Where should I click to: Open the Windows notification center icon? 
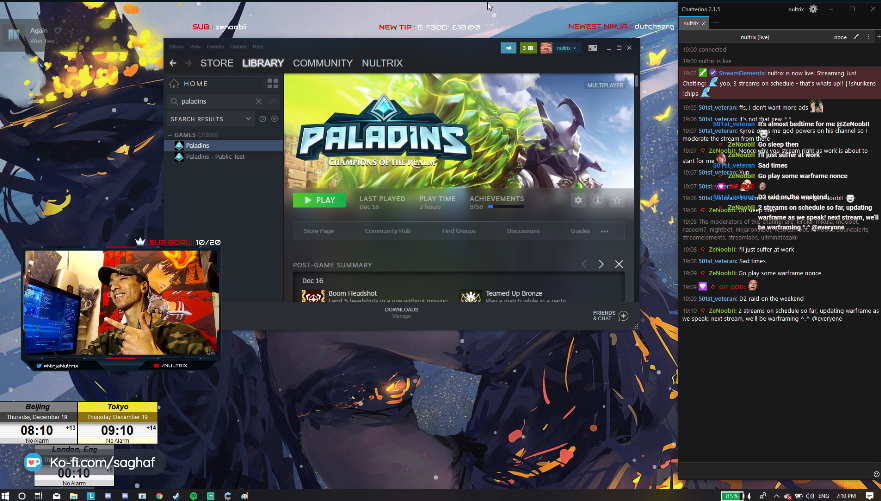click(x=870, y=496)
